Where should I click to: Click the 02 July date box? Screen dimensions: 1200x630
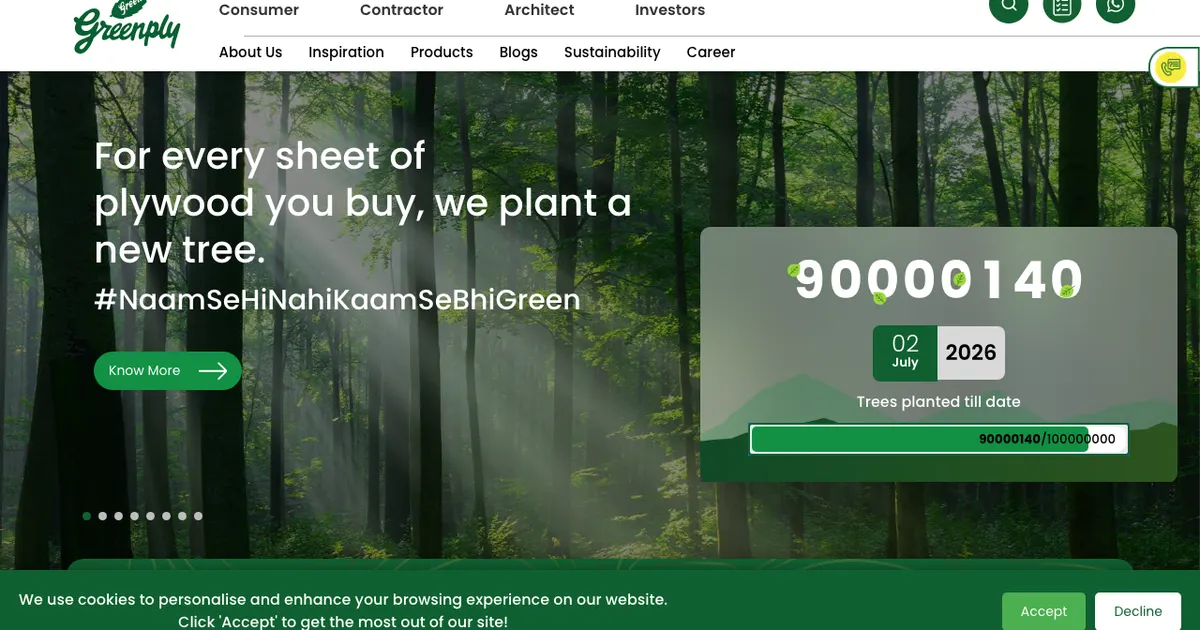[x=905, y=353]
